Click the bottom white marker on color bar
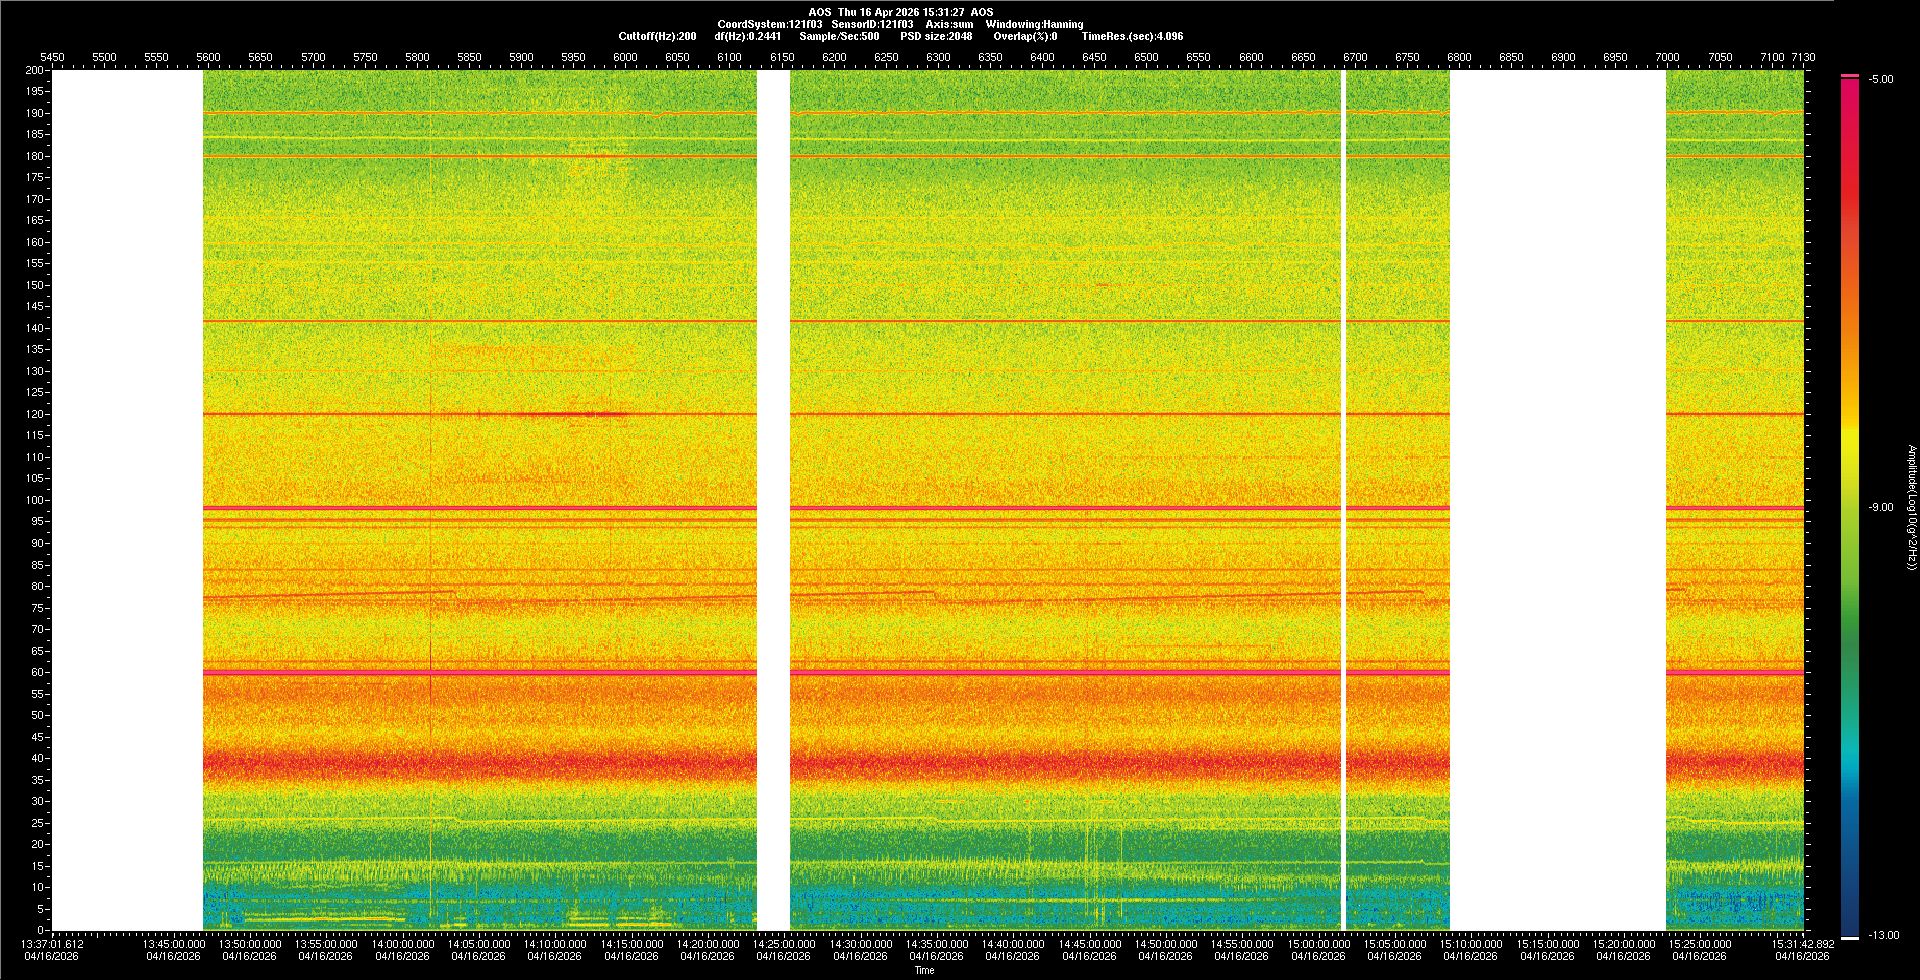The width and height of the screenshot is (1920, 980). pyautogui.click(x=1850, y=938)
